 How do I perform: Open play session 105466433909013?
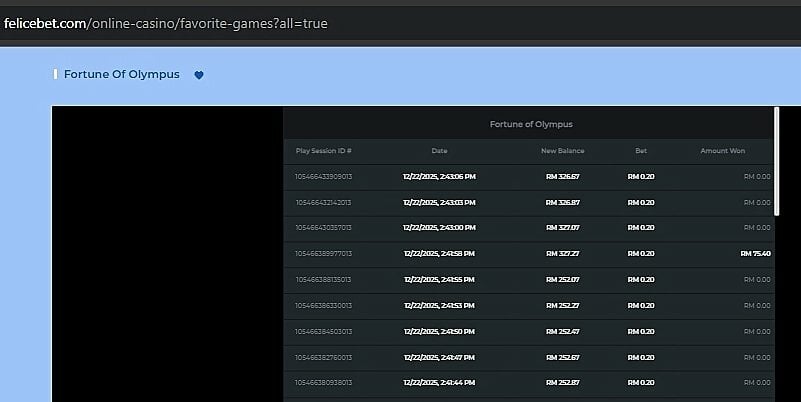click(x=323, y=176)
